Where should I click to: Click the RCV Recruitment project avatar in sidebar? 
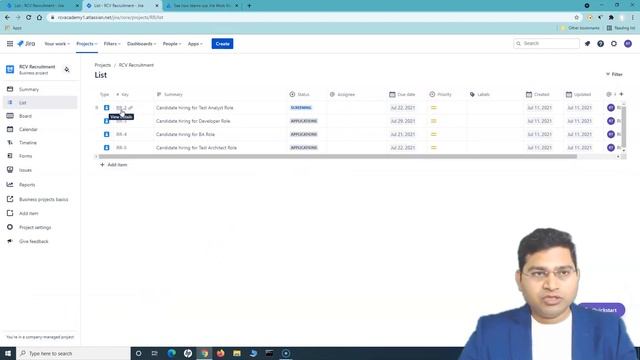coord(10,69)
